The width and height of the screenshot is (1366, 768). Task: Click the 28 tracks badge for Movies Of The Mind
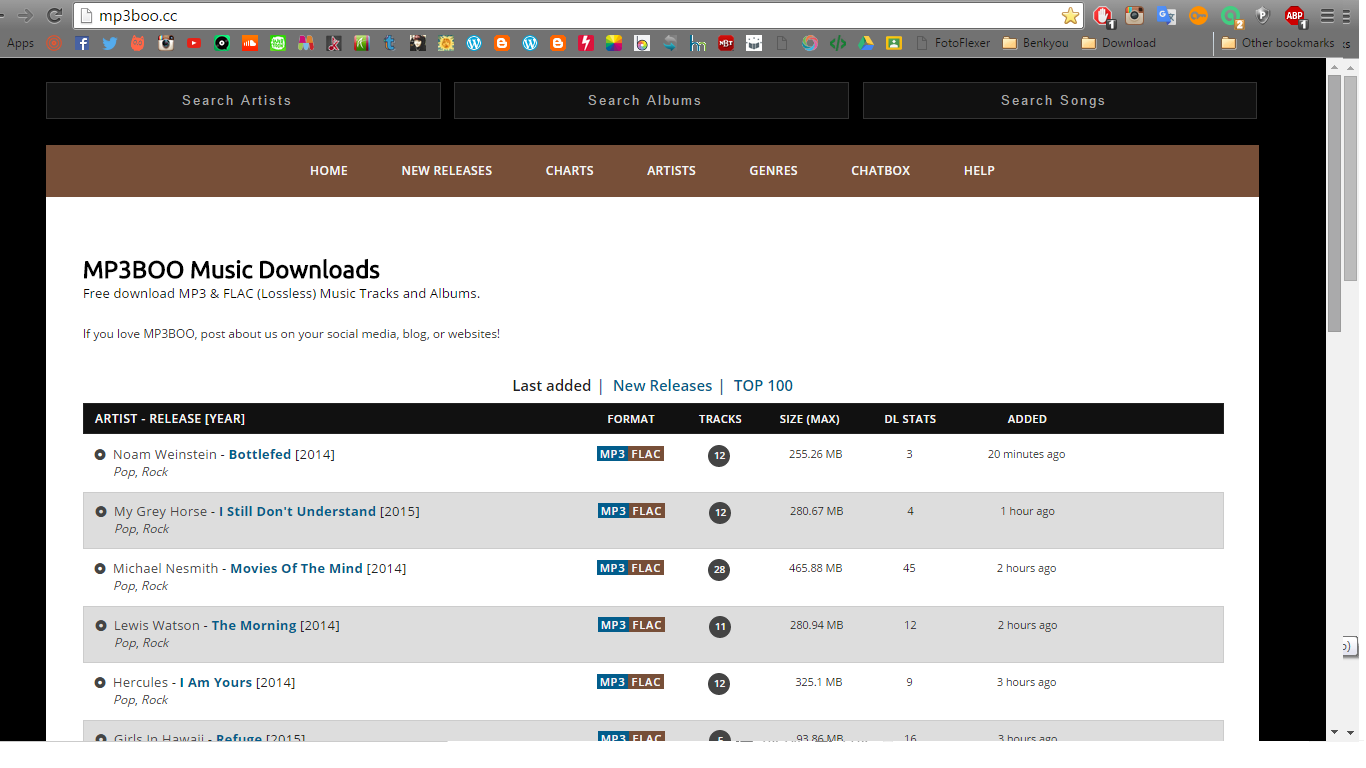[719, 570]
